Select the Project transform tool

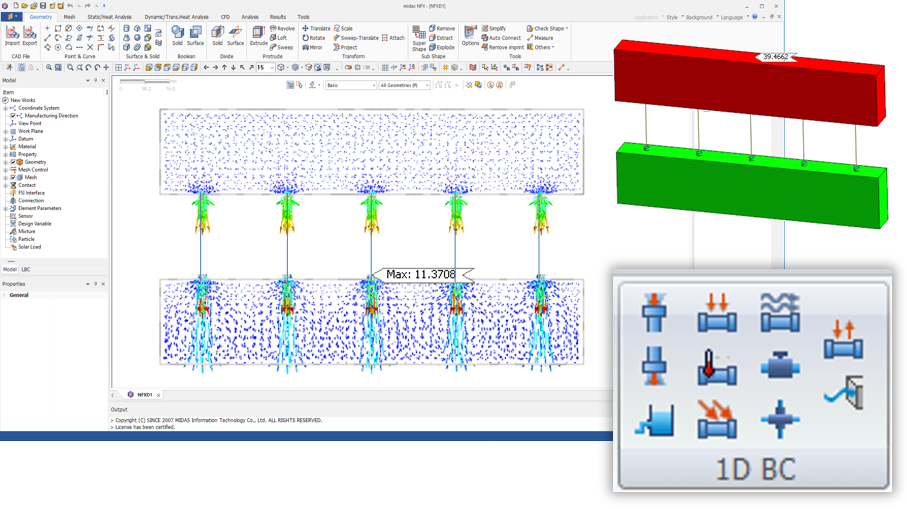(345, 47)
